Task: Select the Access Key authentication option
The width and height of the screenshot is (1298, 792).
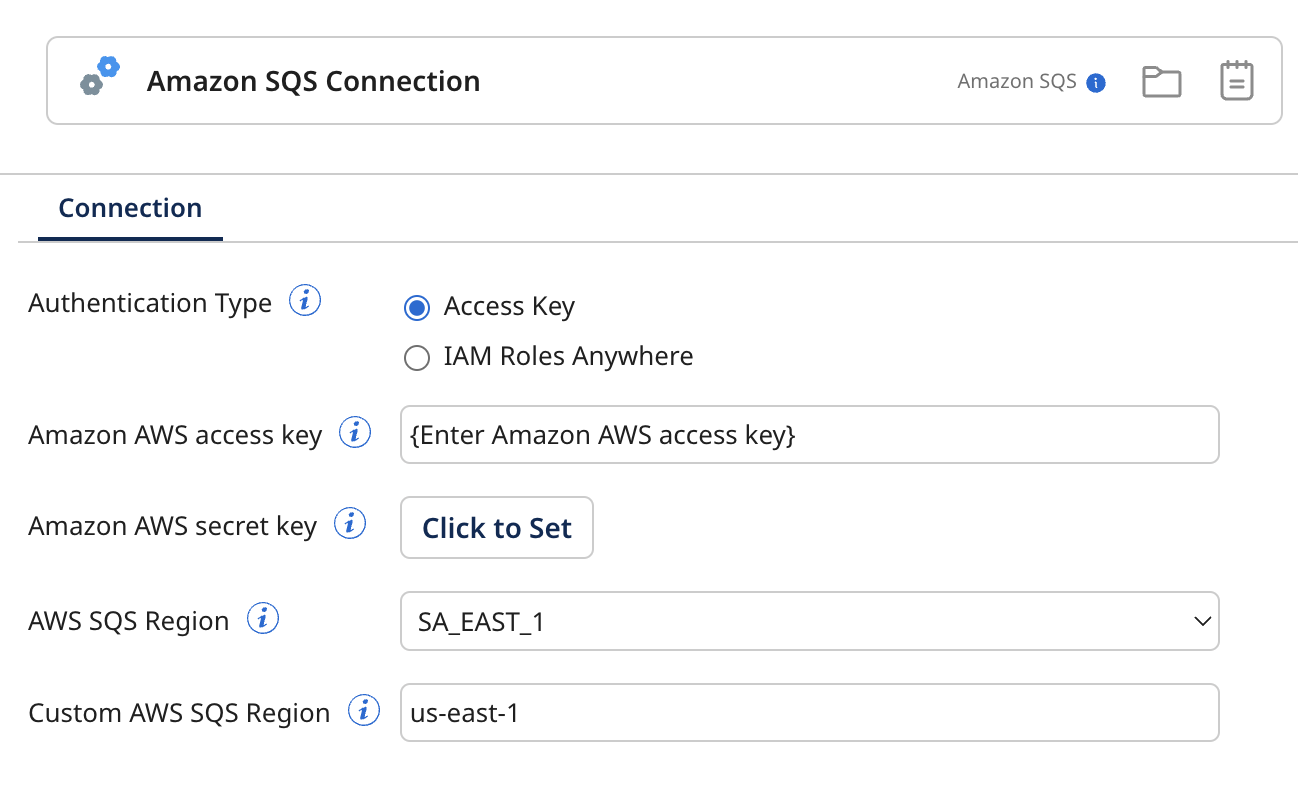Action: 416,308
